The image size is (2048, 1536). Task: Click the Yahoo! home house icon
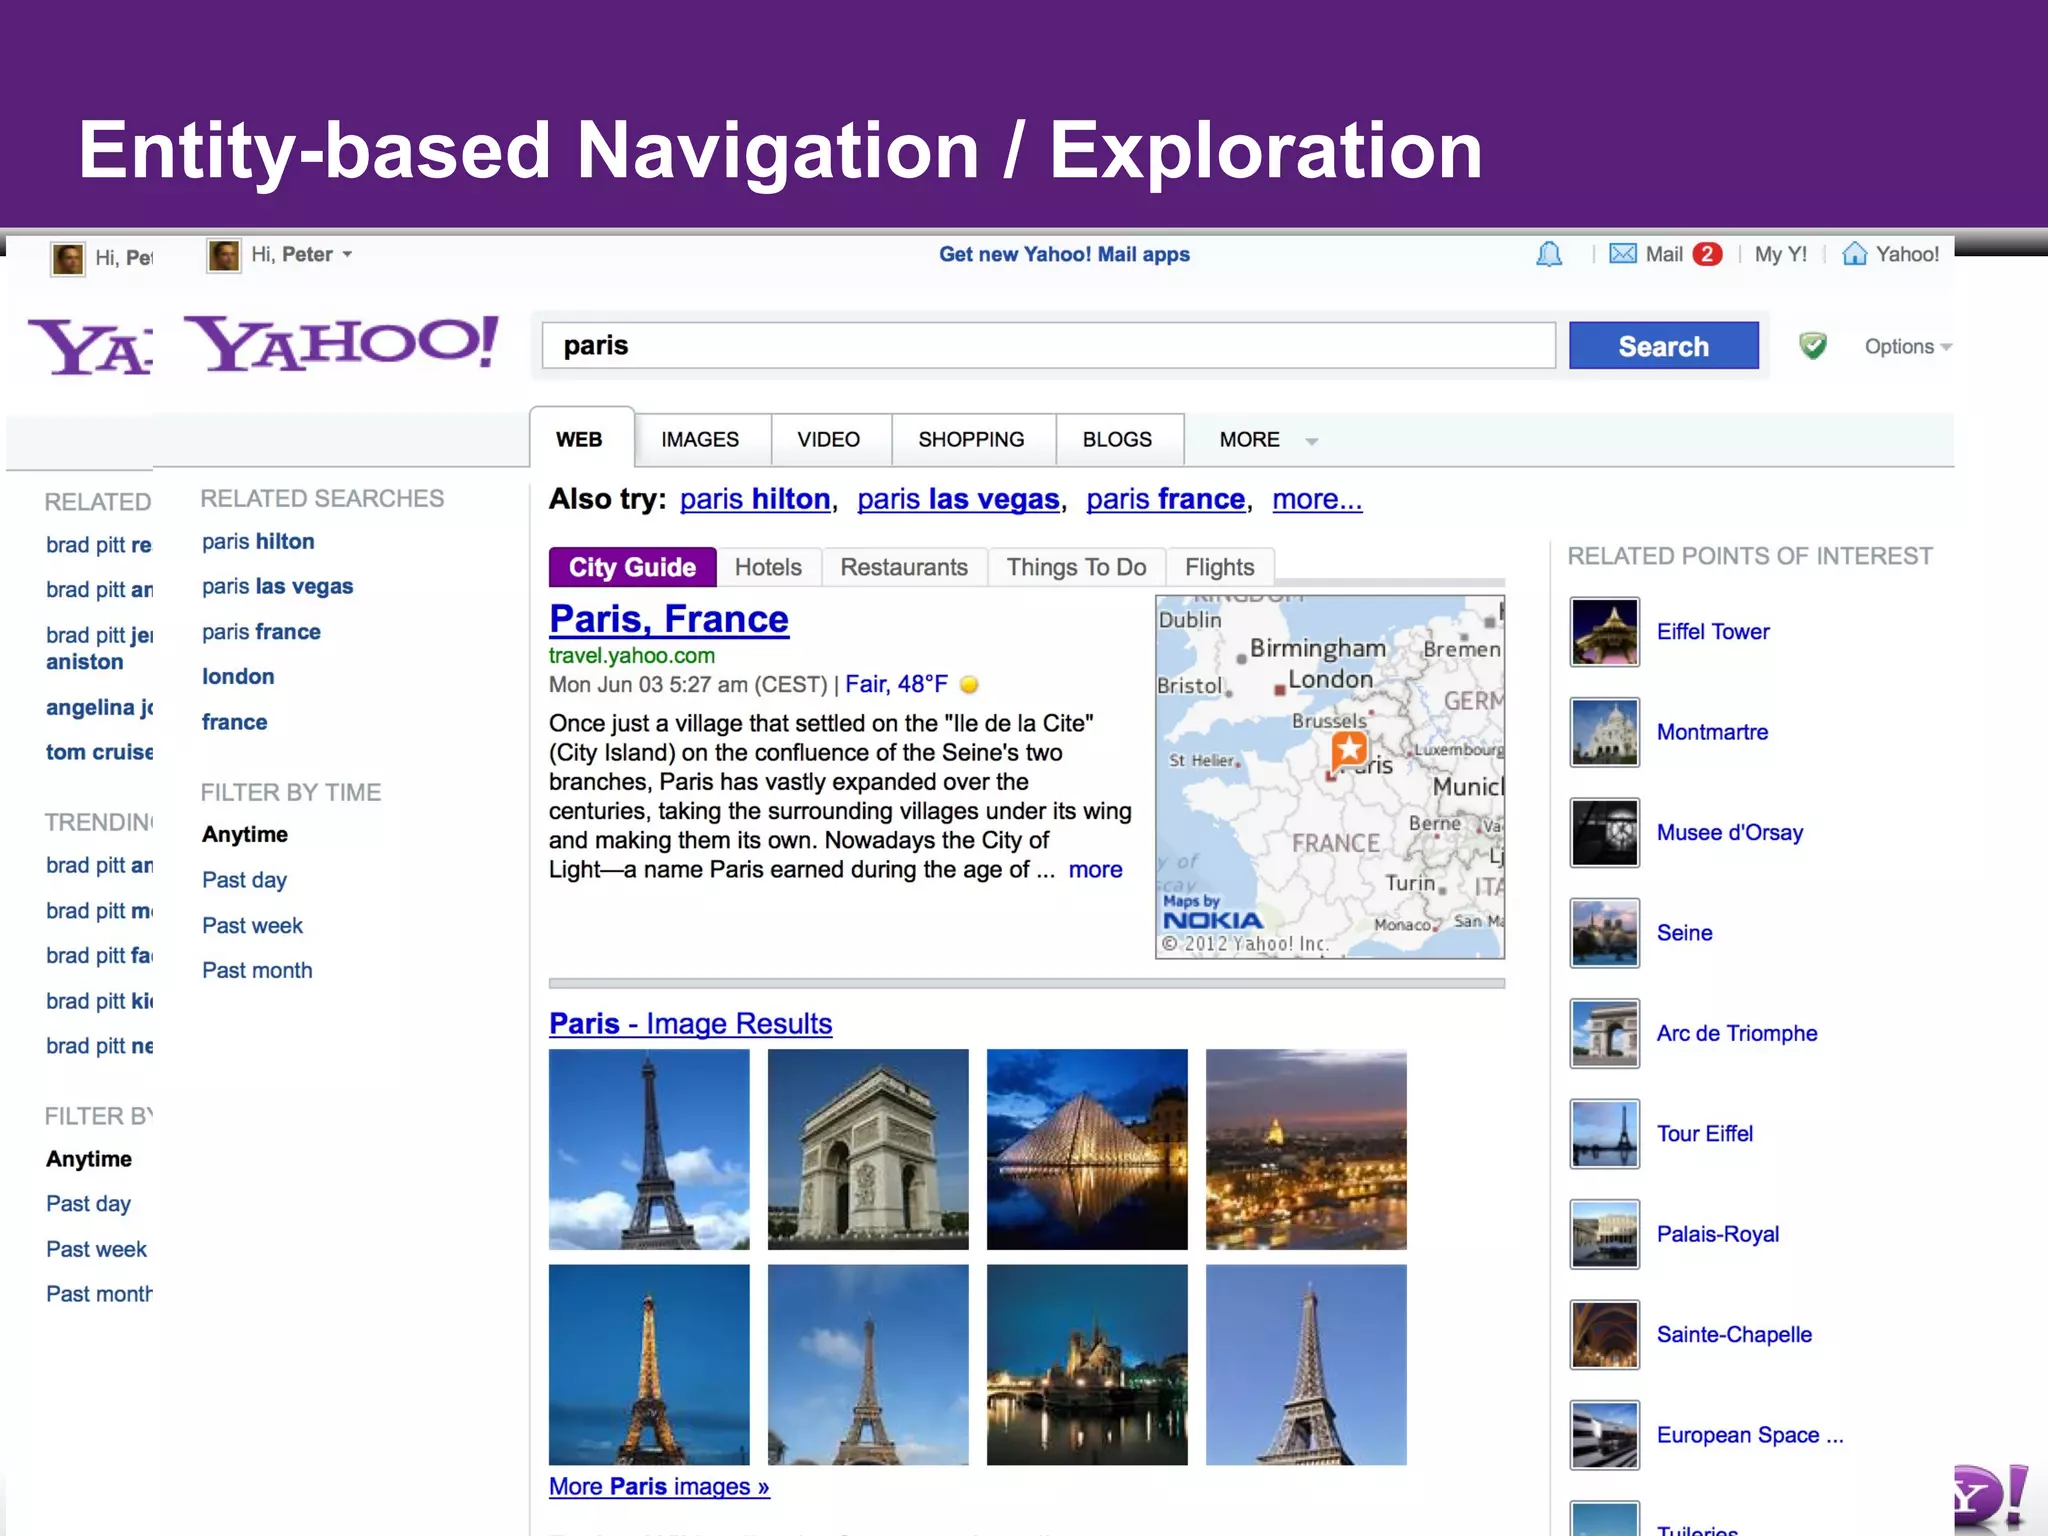point(1854,254)
